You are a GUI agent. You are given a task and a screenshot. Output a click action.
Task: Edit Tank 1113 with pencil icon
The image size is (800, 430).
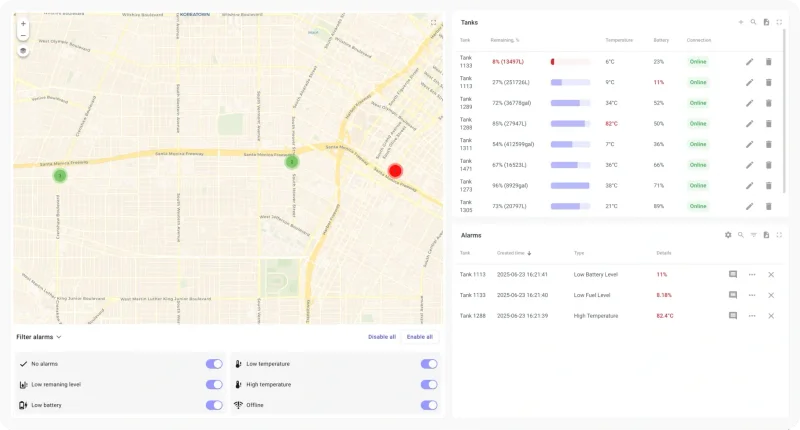pyautogui.click(x=749, y=82)
